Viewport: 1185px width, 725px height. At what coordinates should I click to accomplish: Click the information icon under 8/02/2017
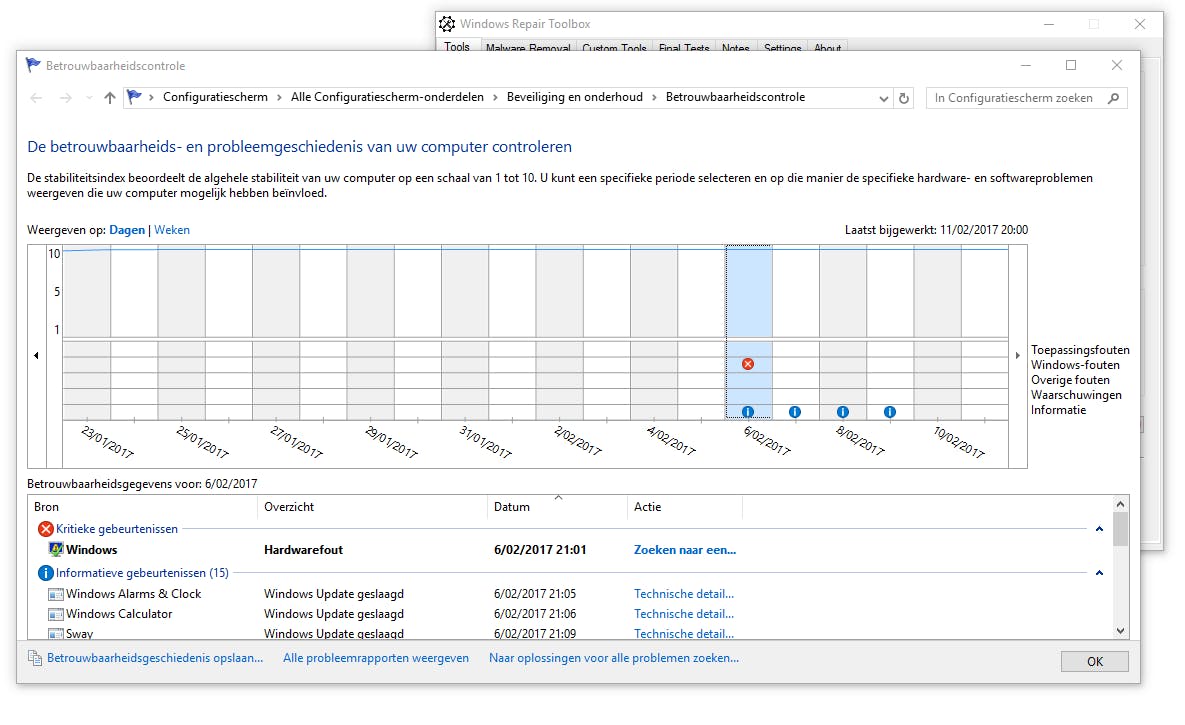tap(842, 412)
